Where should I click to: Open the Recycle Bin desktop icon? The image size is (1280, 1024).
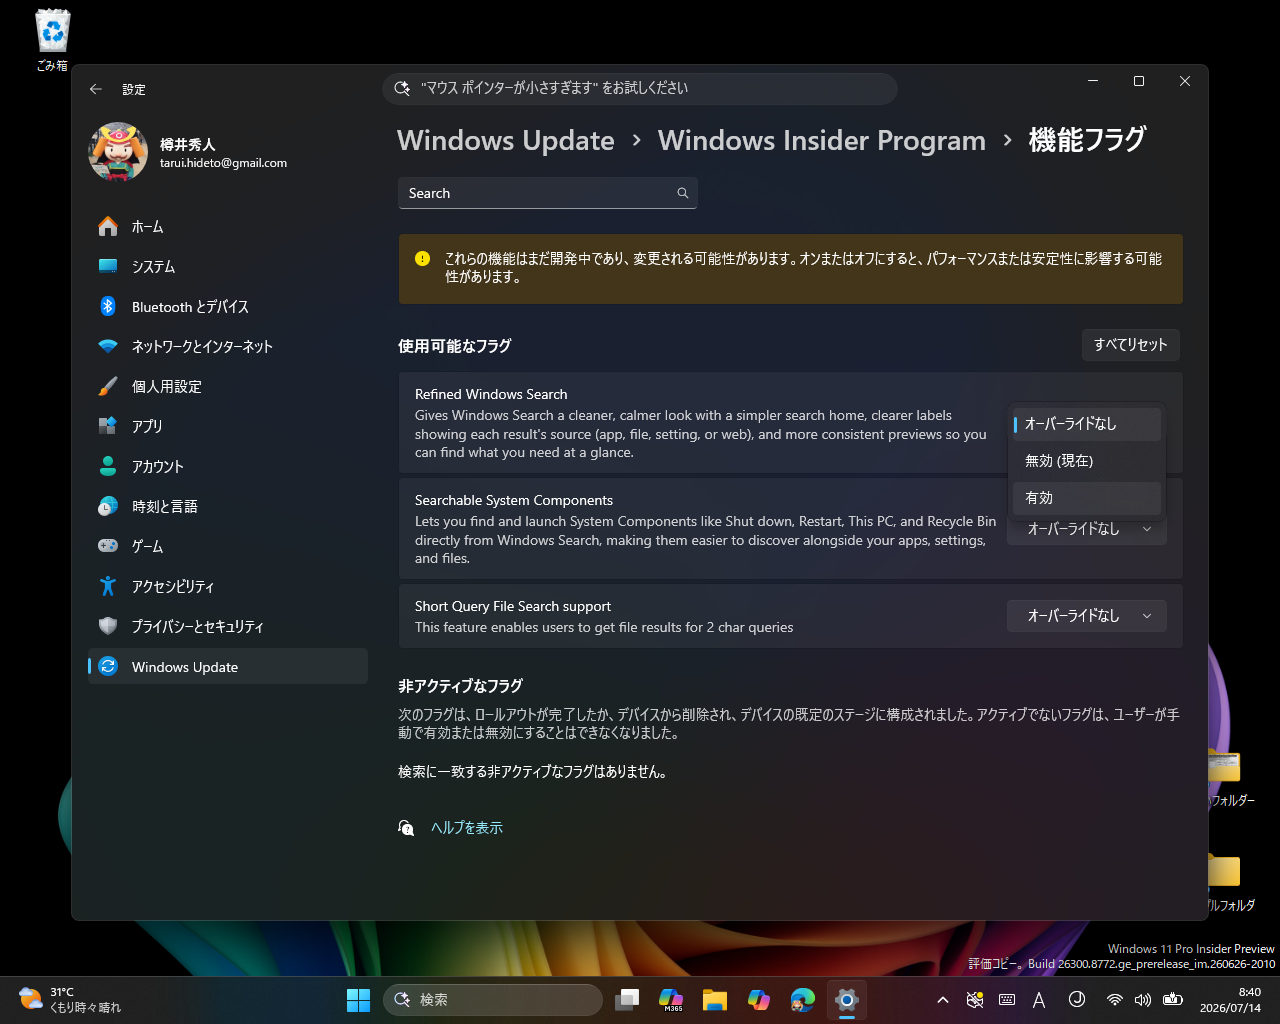(x=52, y=40)
